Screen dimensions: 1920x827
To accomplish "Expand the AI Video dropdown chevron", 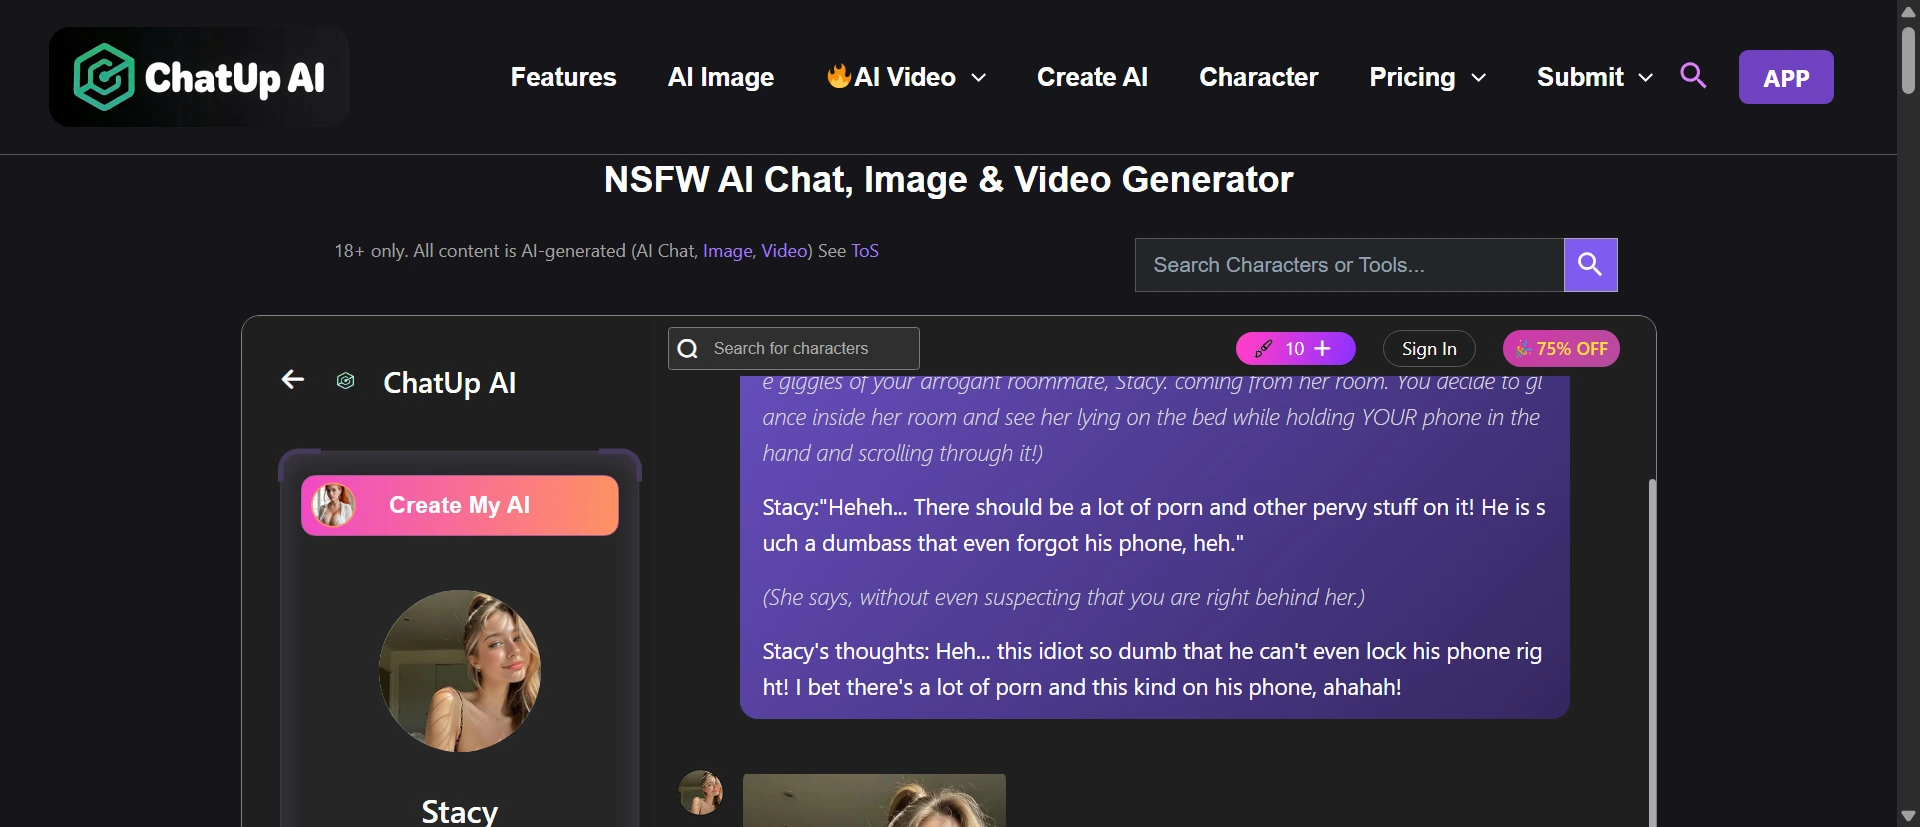I will pyautogui.click(x=979, y=78).
